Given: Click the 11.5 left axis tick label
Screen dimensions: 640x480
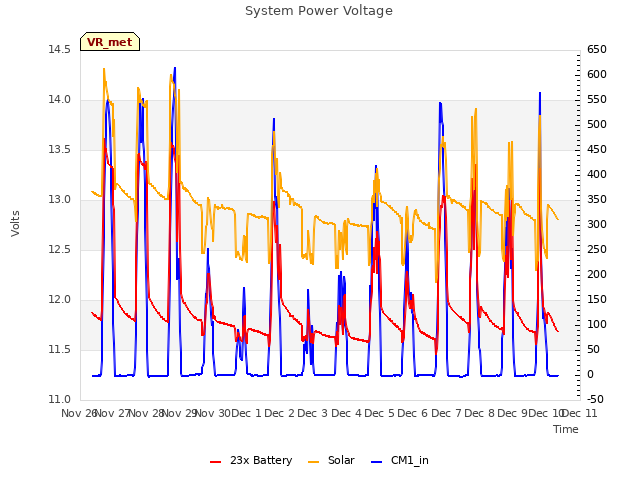Looking at the screenshot, I should point(60,349).
